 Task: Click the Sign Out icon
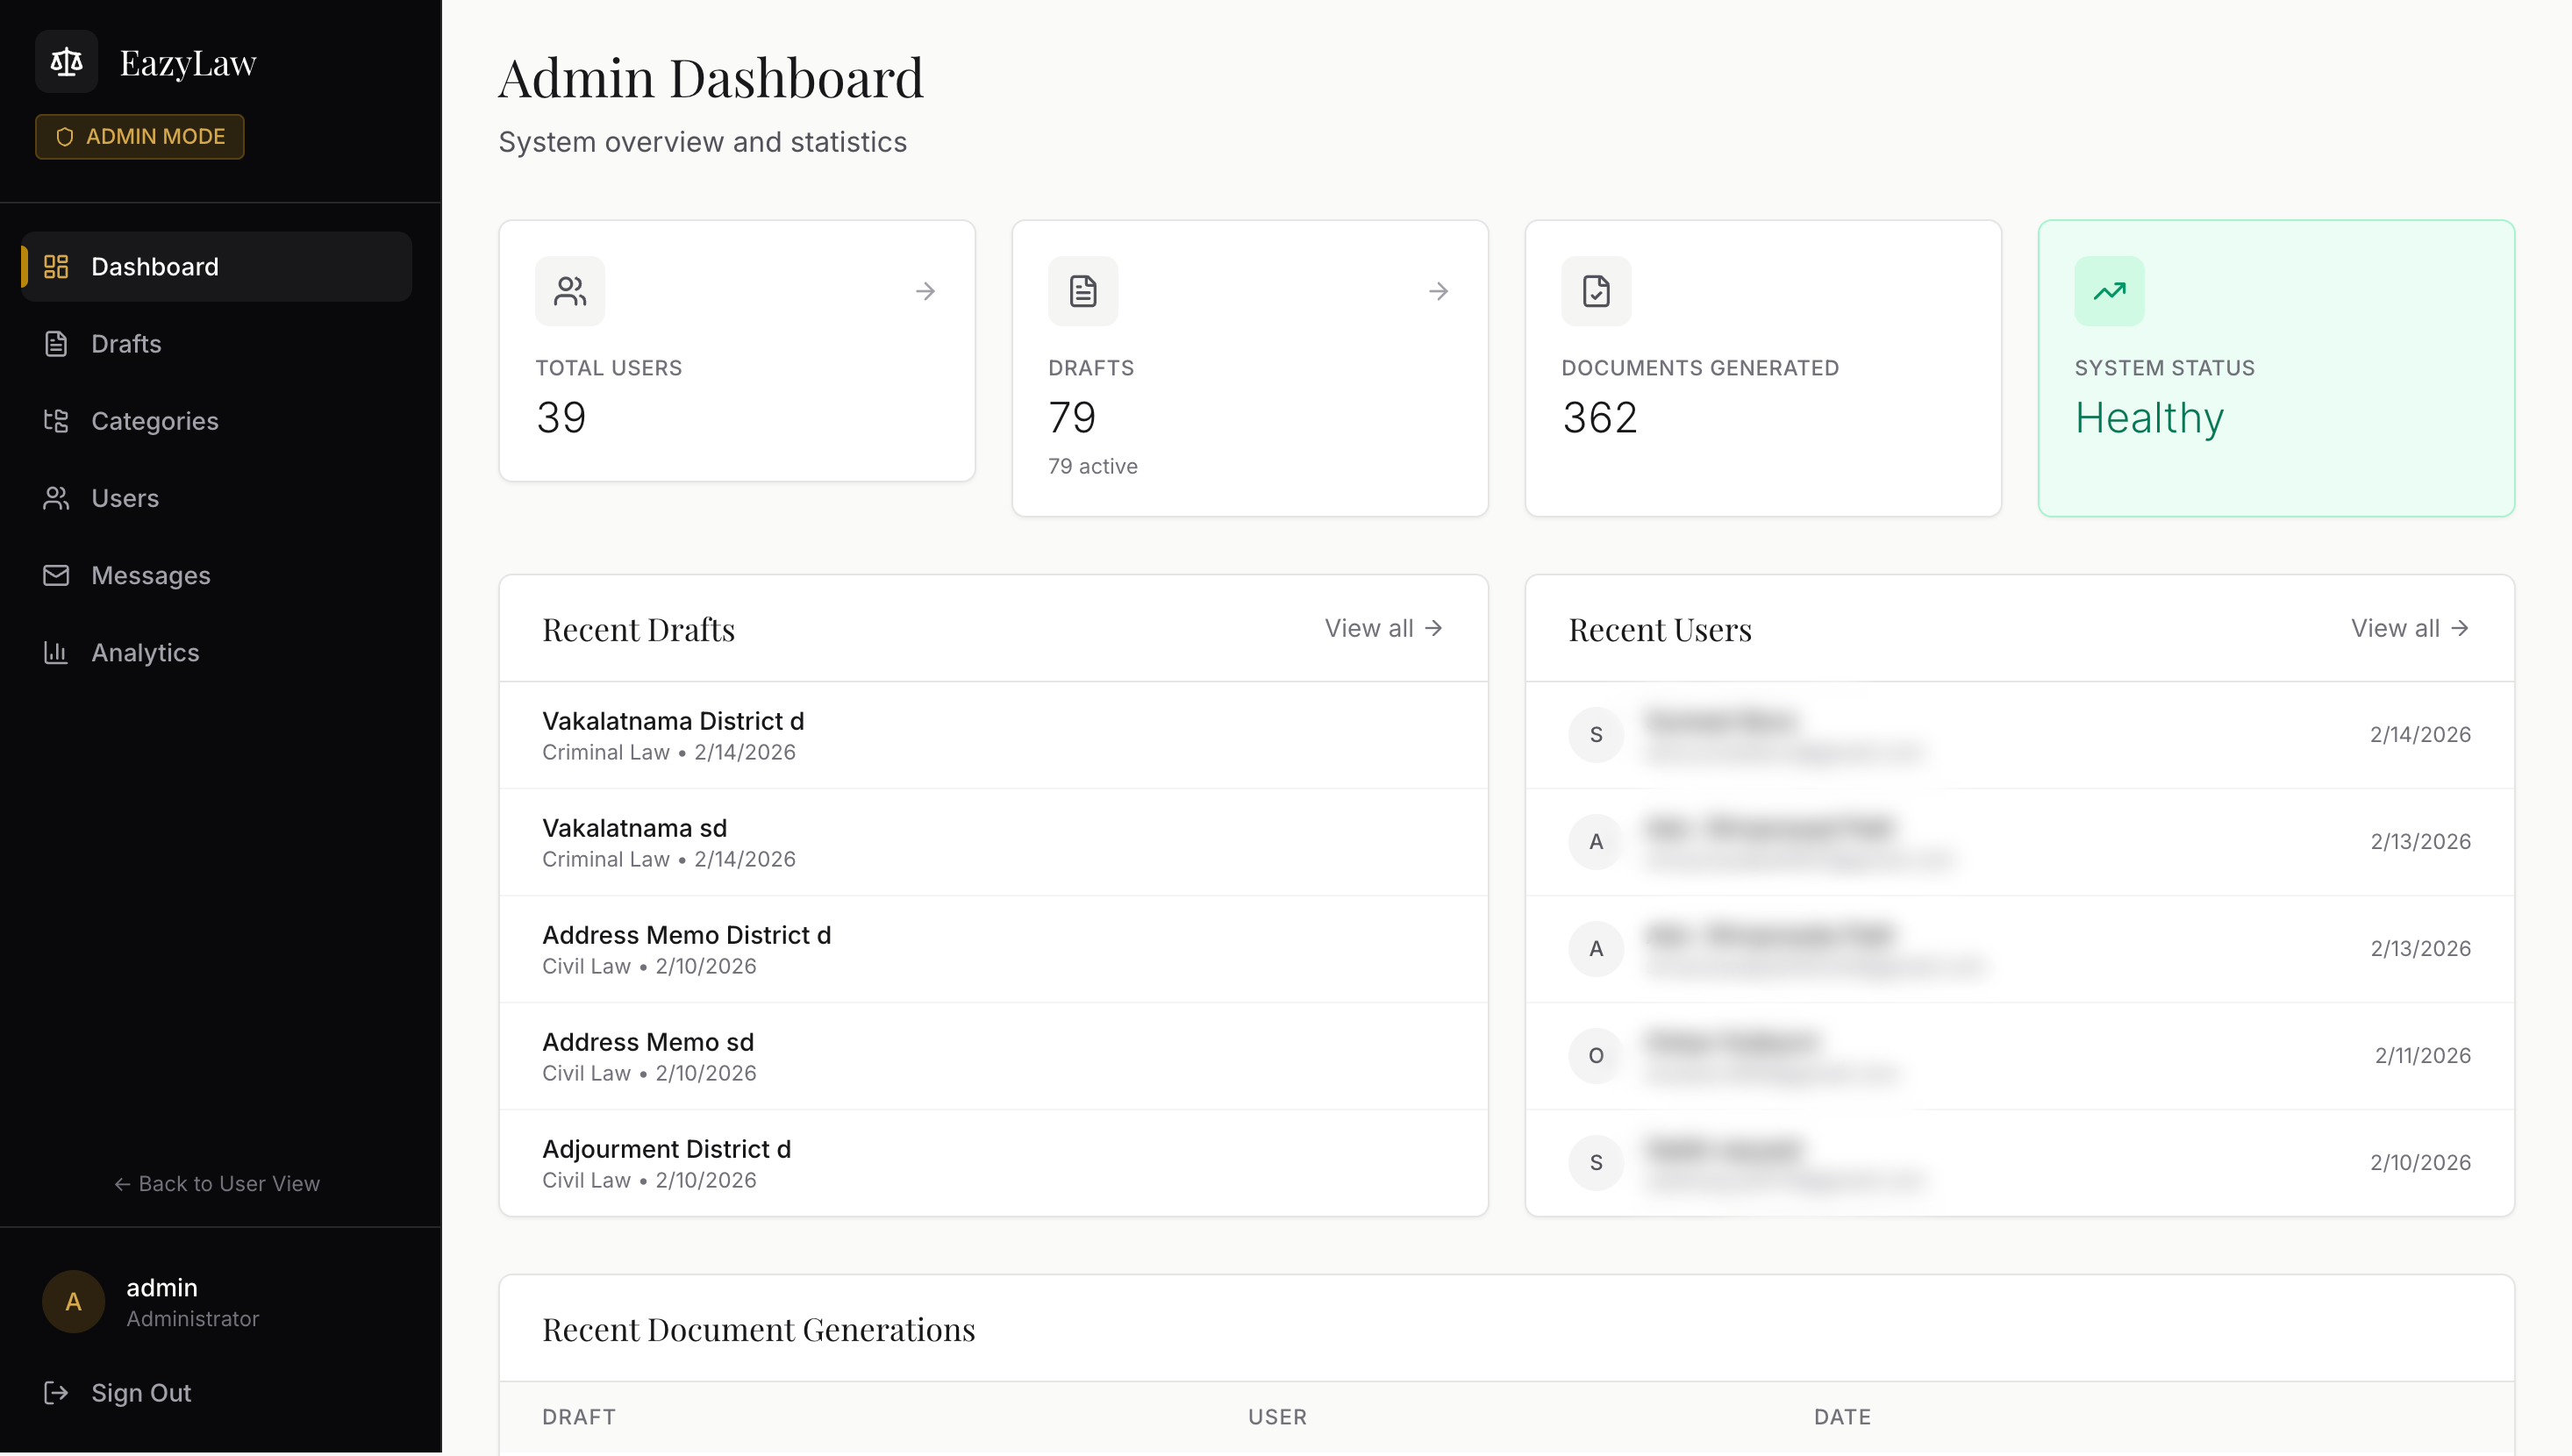point(56,1392)
